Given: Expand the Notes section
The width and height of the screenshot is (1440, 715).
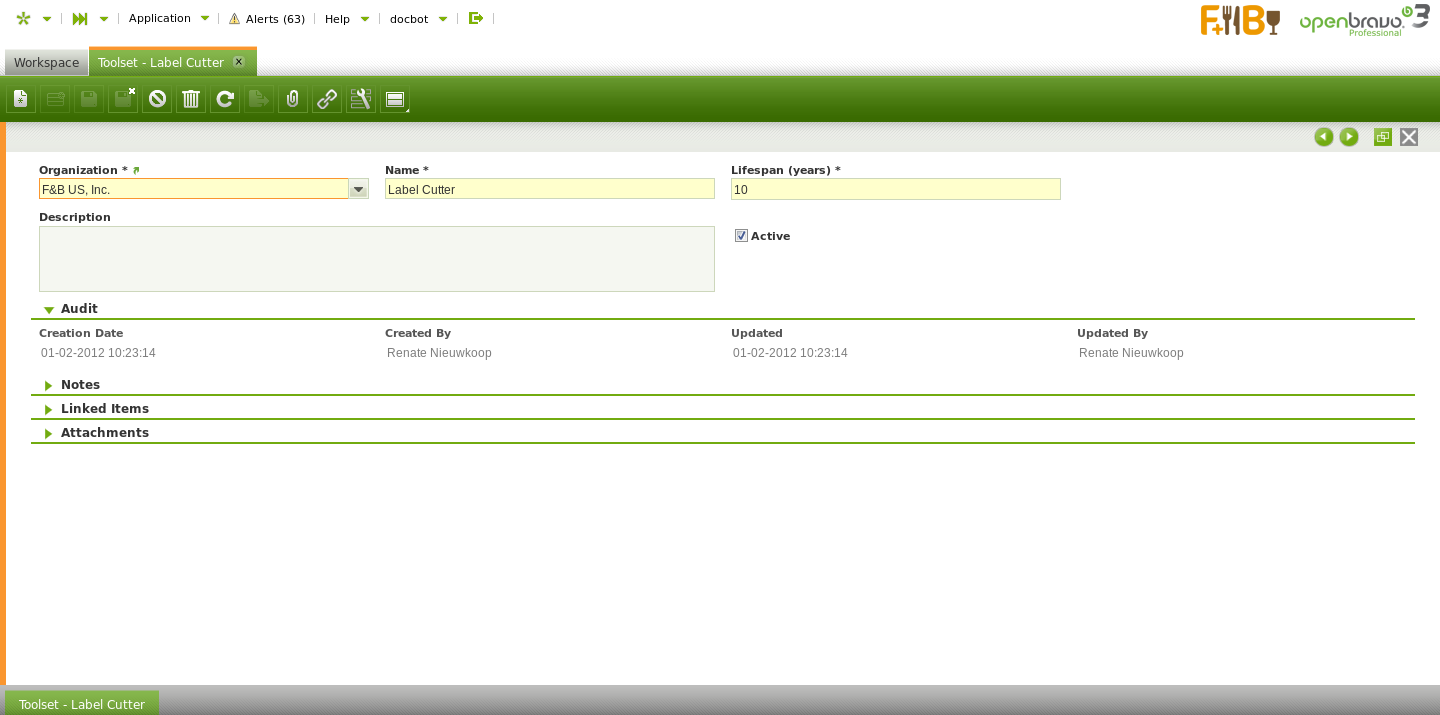Looking at the screenshot, I should 80,385.
